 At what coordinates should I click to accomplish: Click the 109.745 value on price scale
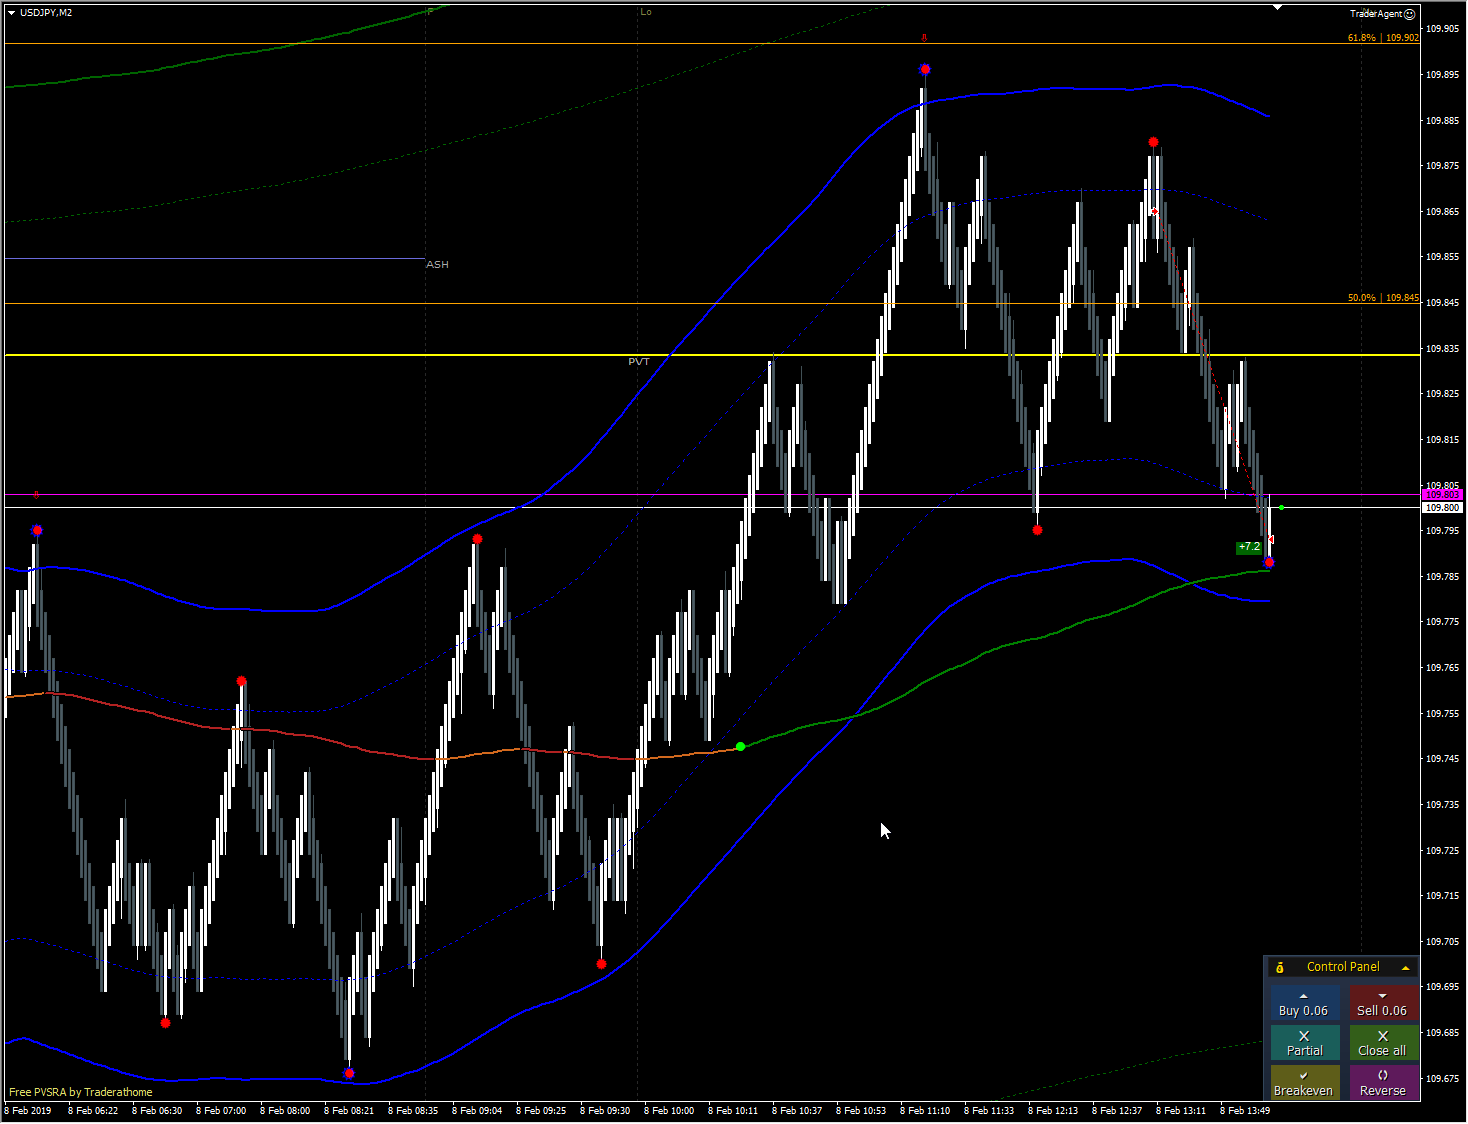point(1441,759)
